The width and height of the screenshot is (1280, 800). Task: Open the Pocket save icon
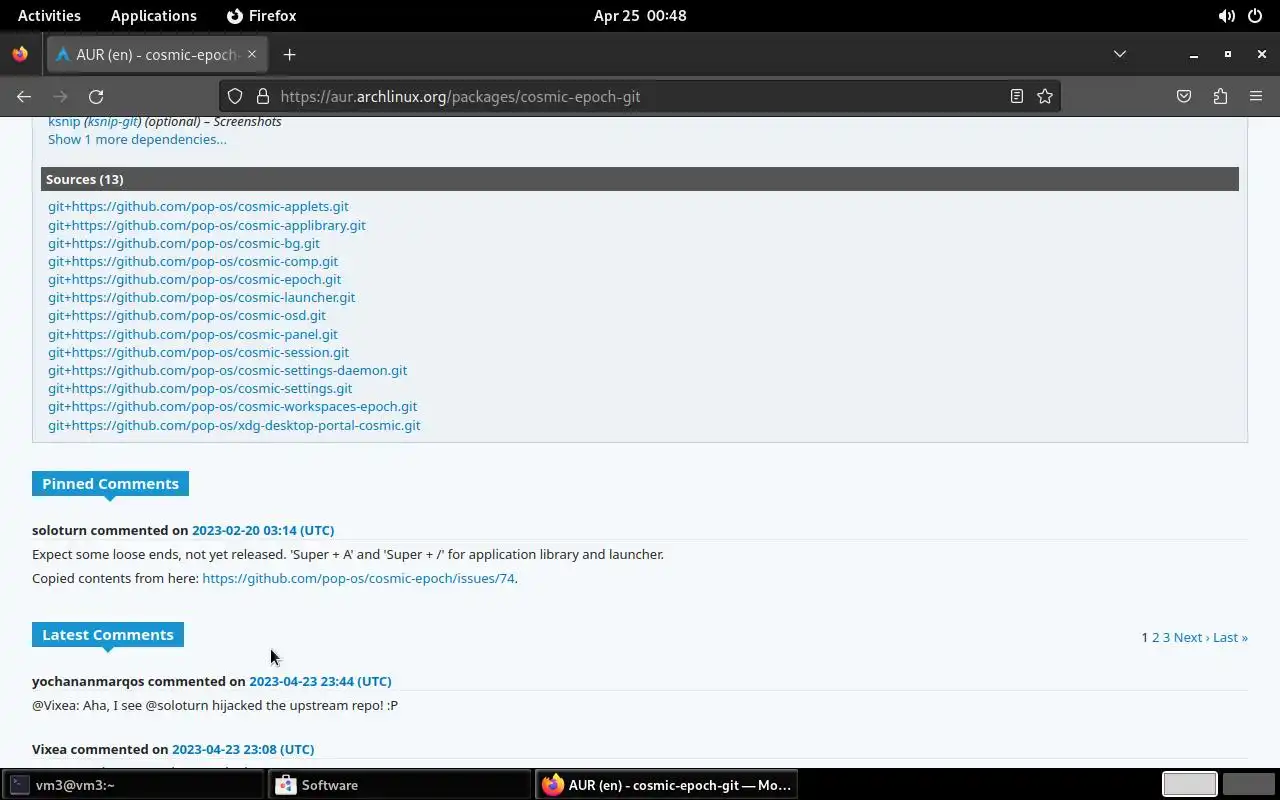click(x=1184, y=96)
